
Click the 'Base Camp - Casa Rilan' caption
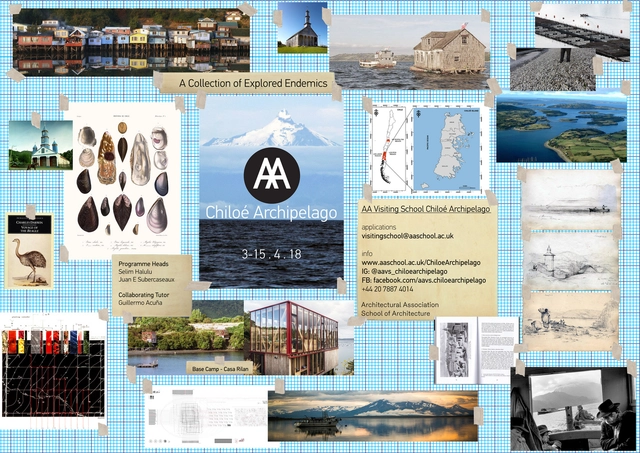point(220,369)
